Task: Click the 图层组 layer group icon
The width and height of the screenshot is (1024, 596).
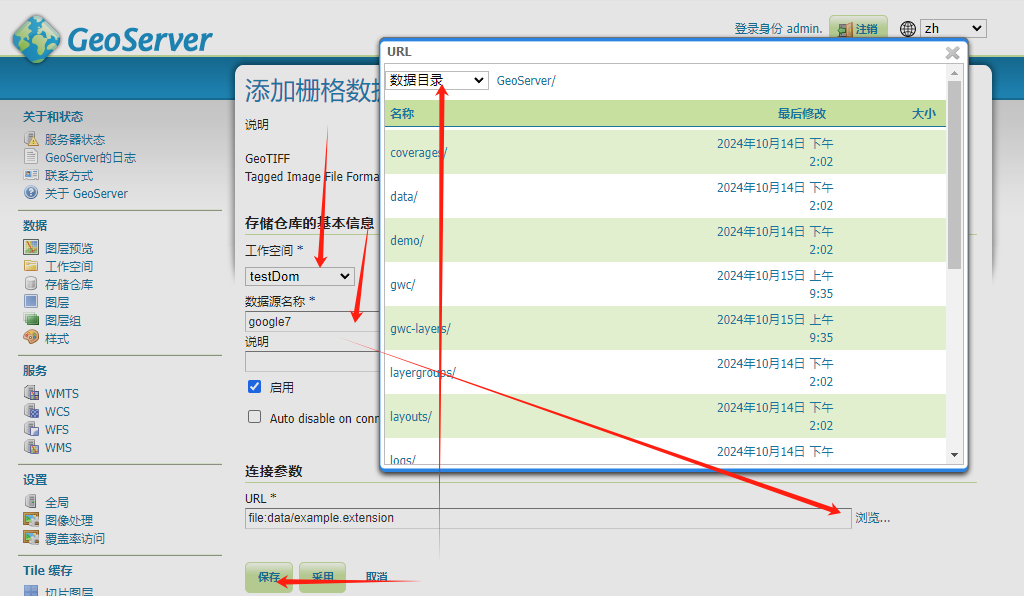Action: point(31,319)
